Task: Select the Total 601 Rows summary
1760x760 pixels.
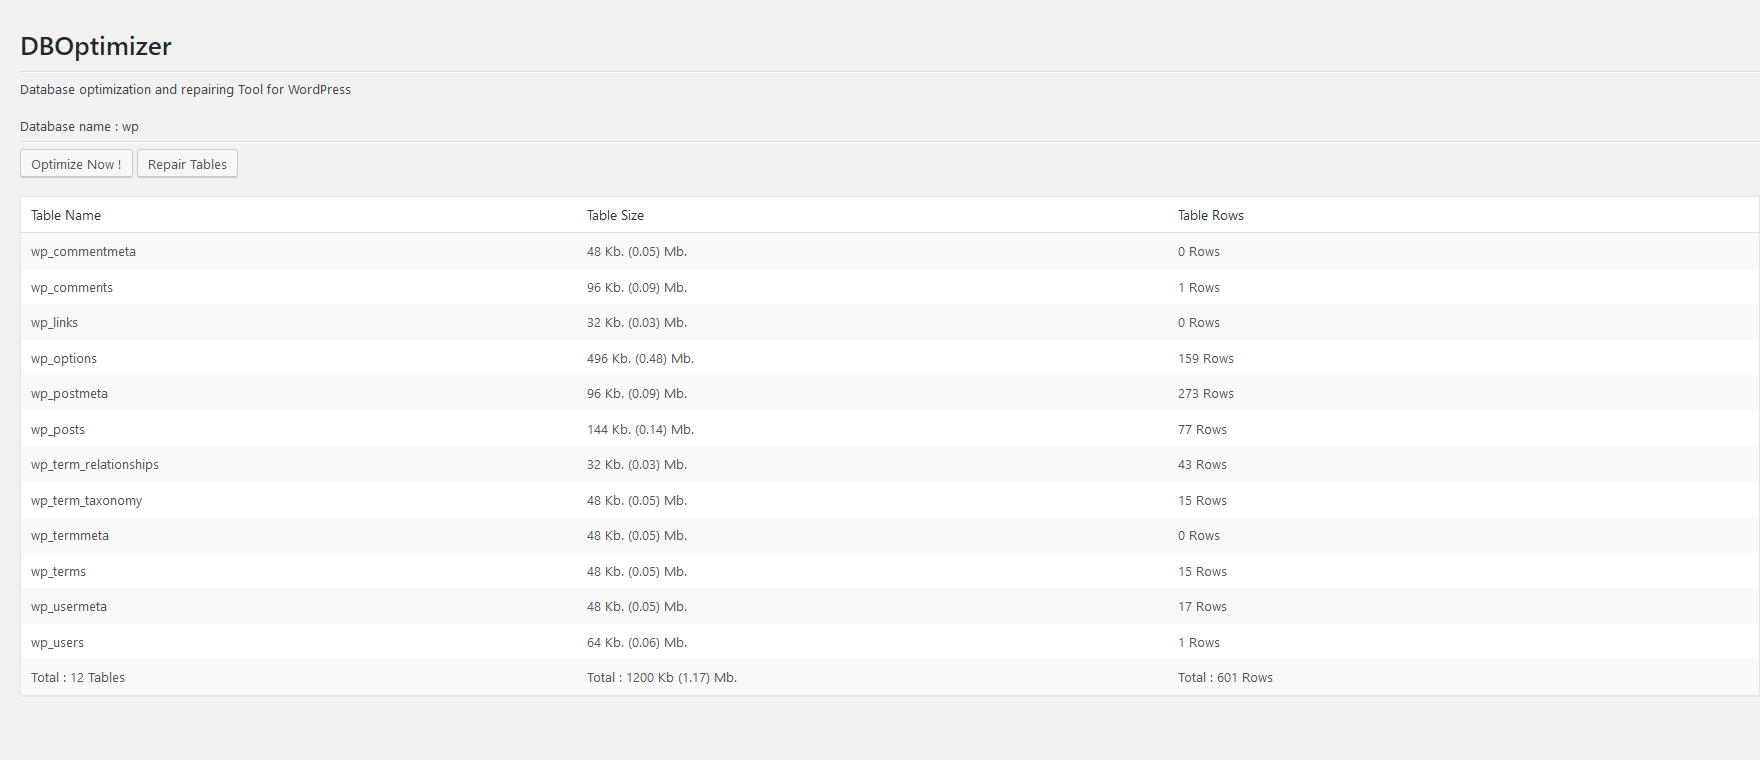Action: tap(1225, 678)
